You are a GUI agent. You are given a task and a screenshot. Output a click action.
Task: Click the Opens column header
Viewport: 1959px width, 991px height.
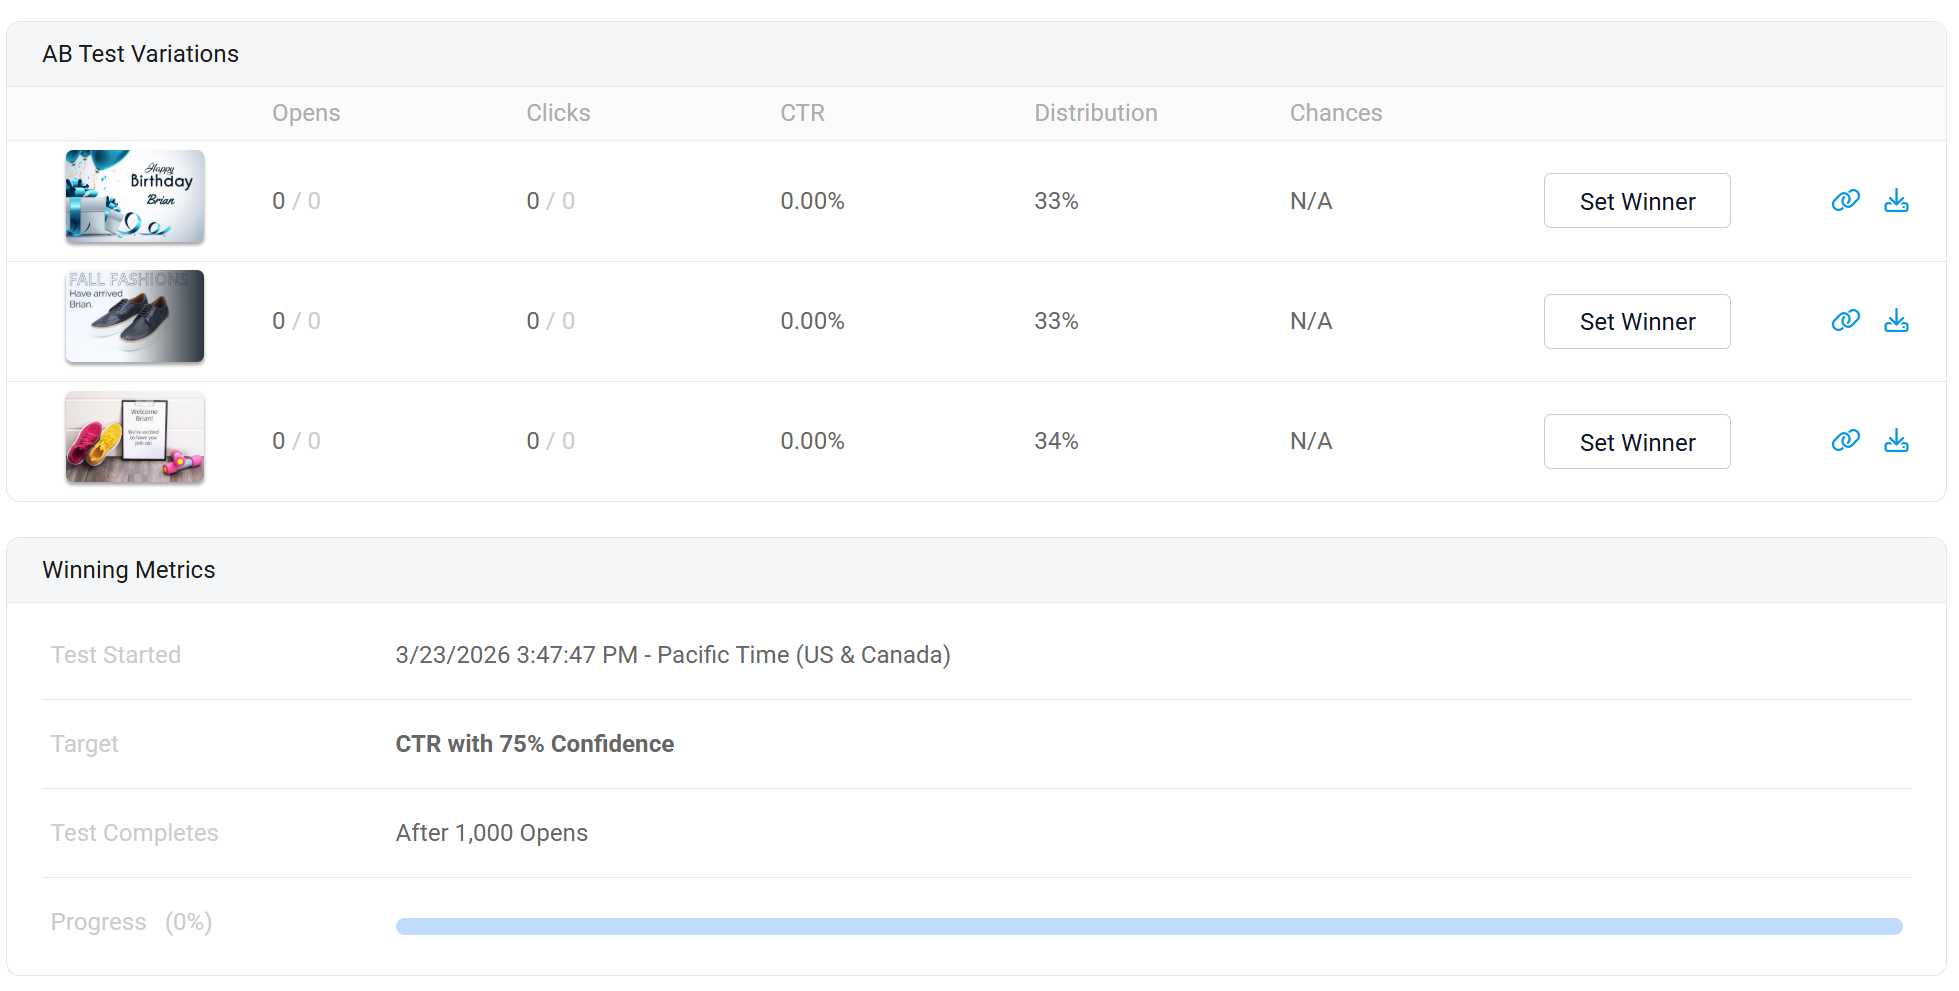coord(306,113)
